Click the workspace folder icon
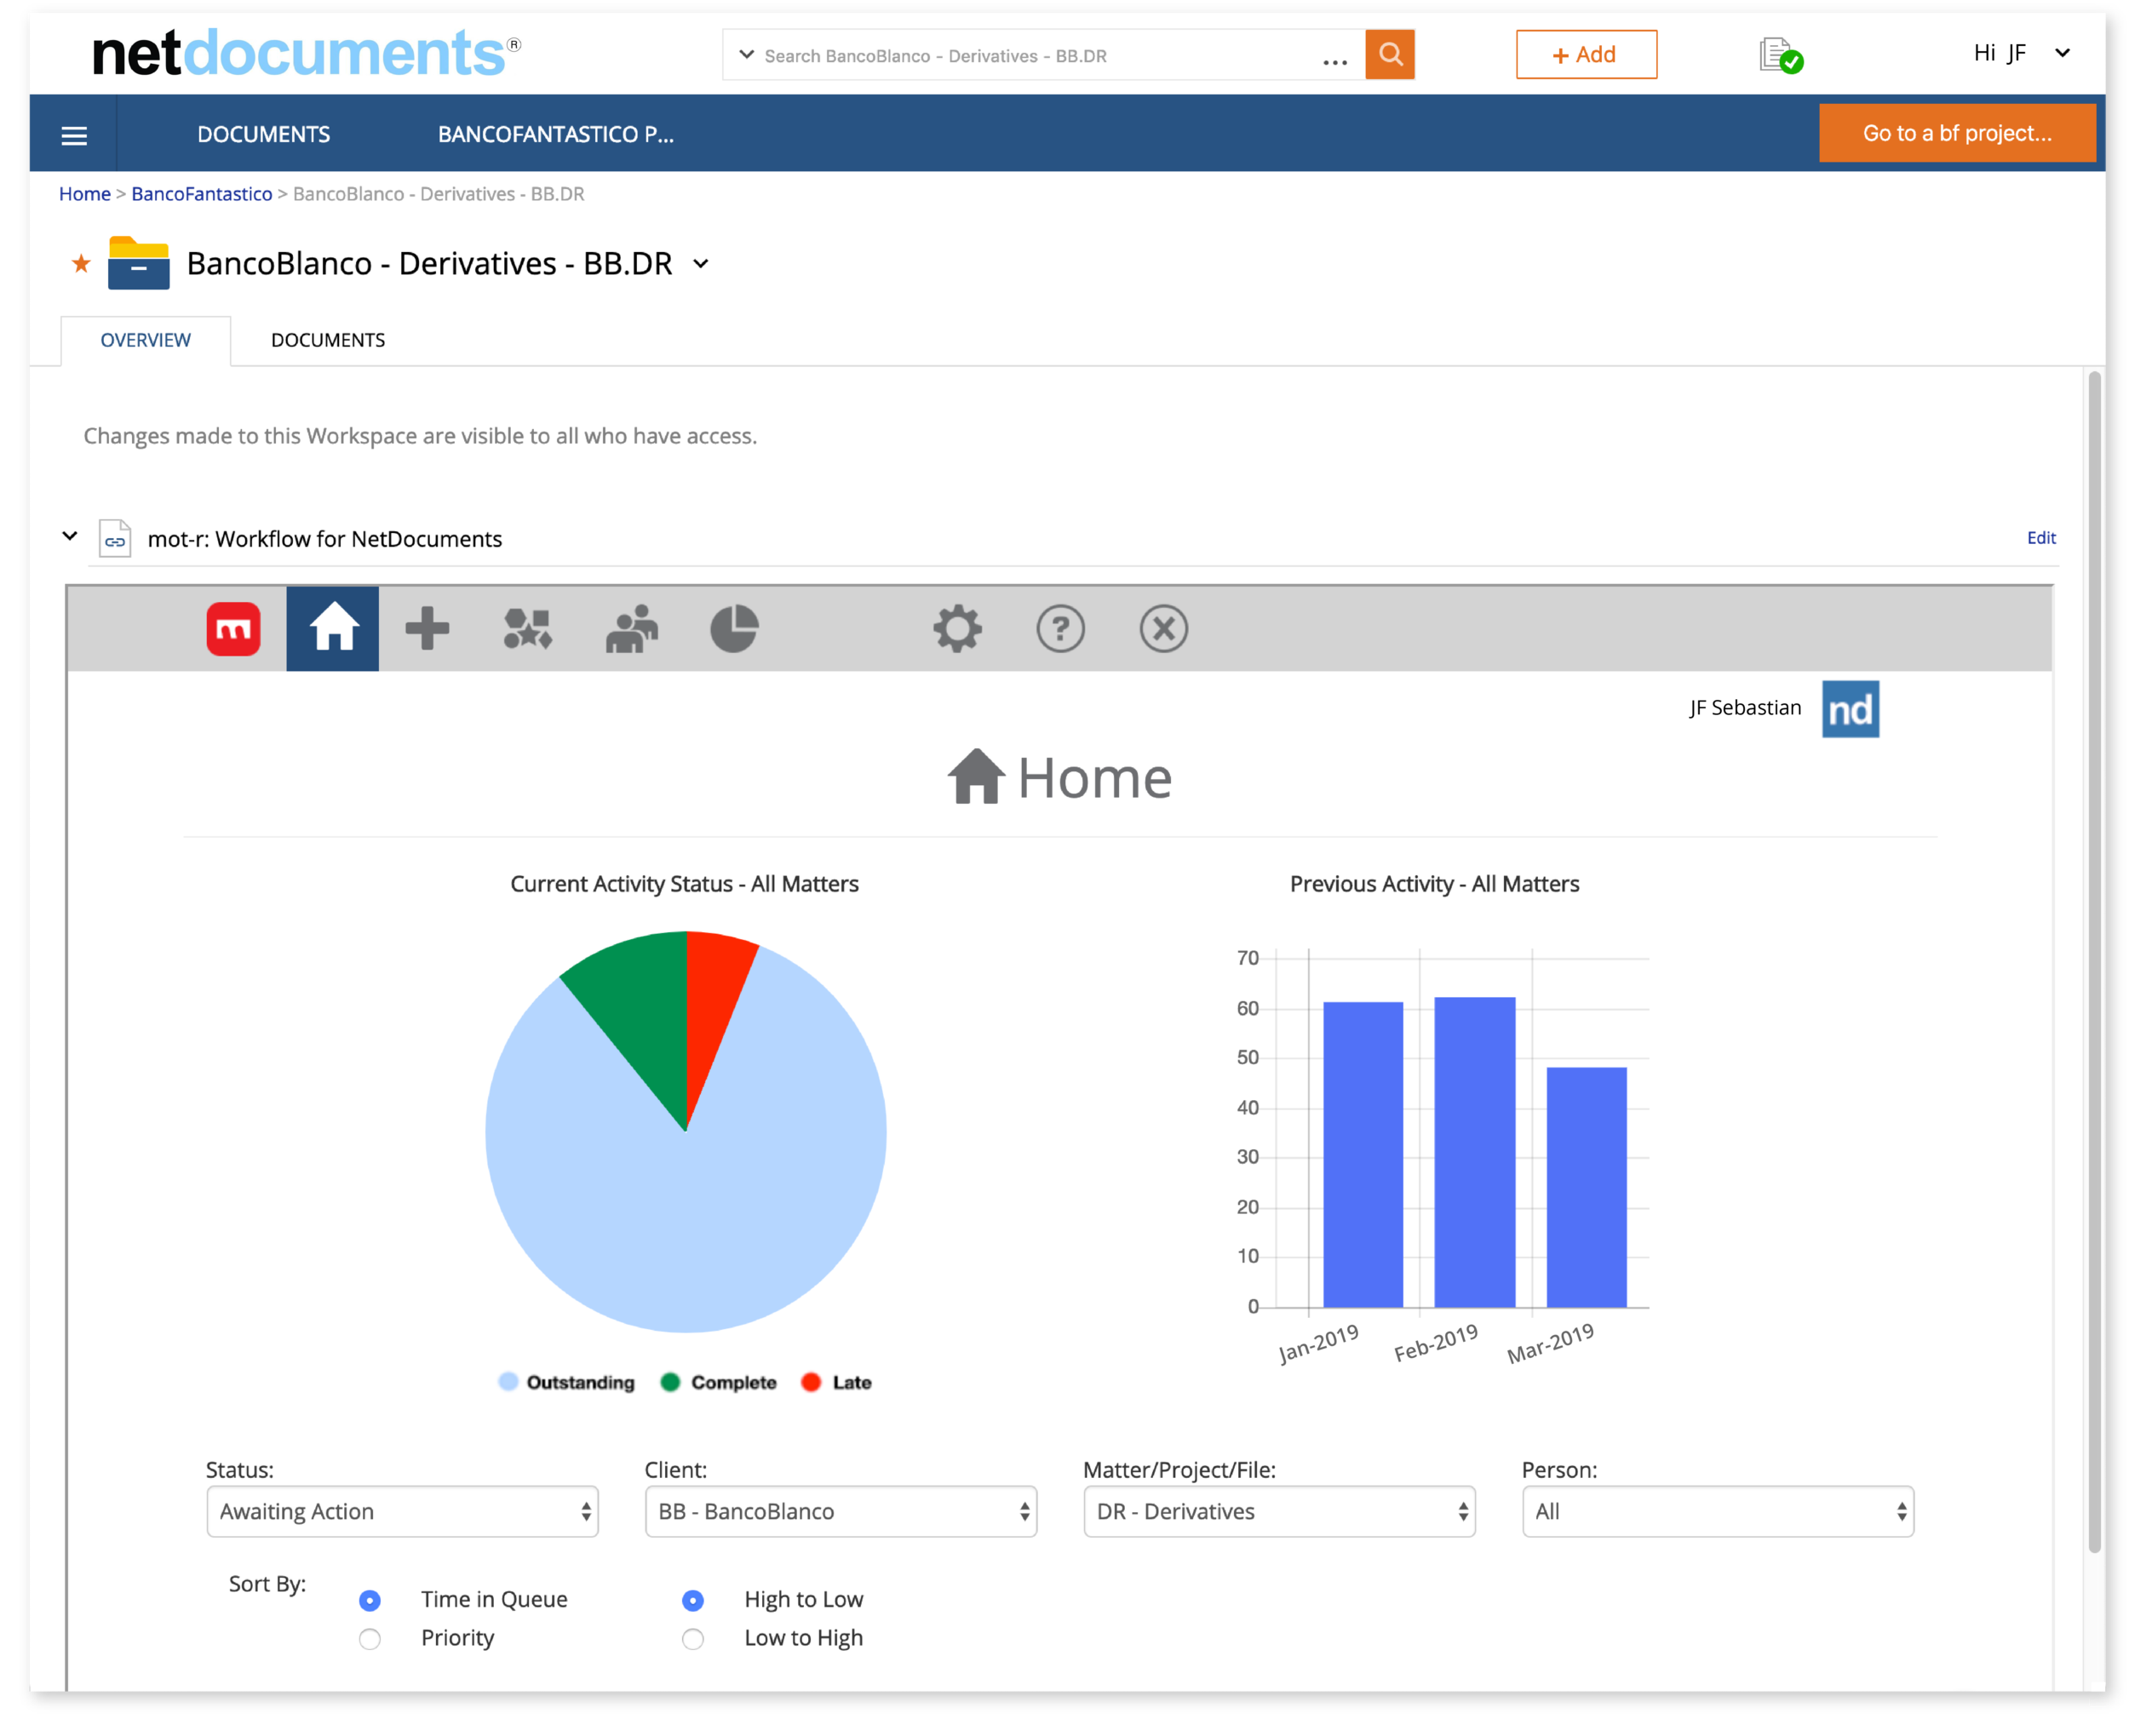 (x=138, y=263)
